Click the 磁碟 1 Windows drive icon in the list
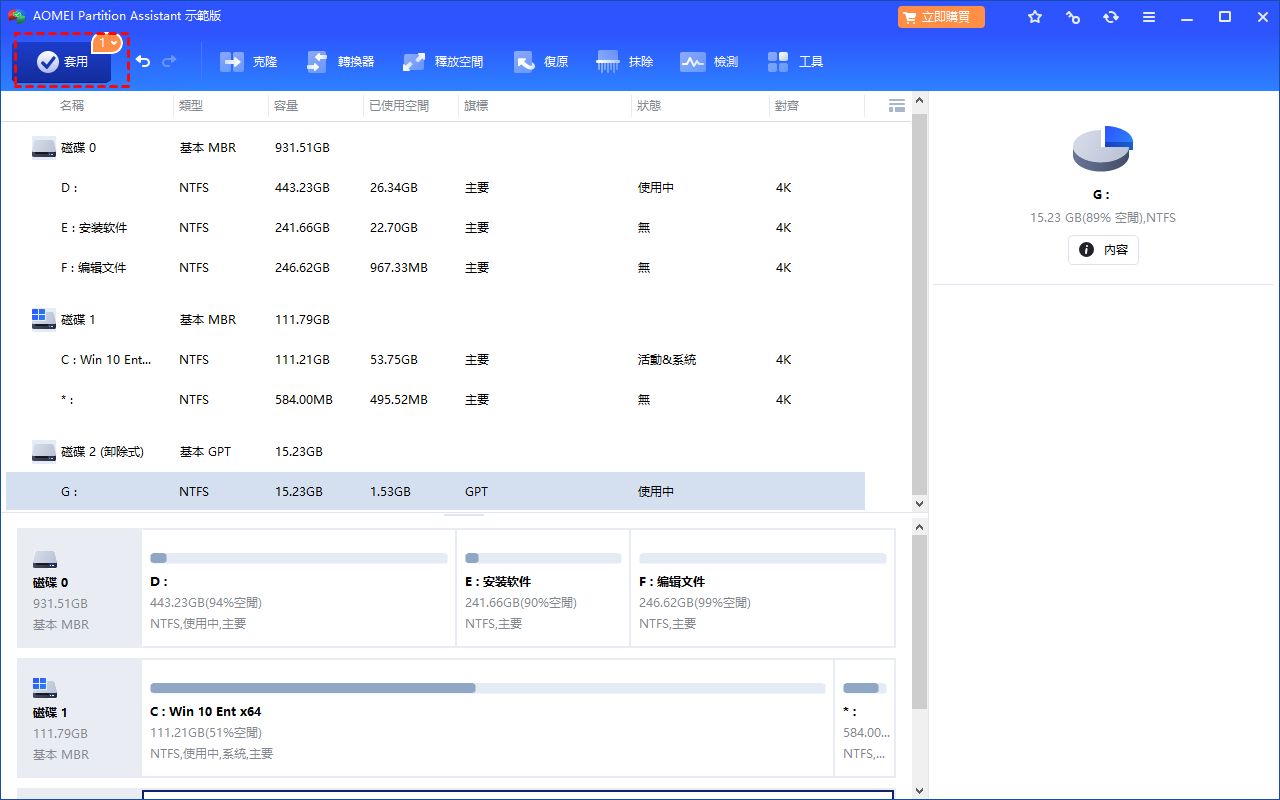 44,319
